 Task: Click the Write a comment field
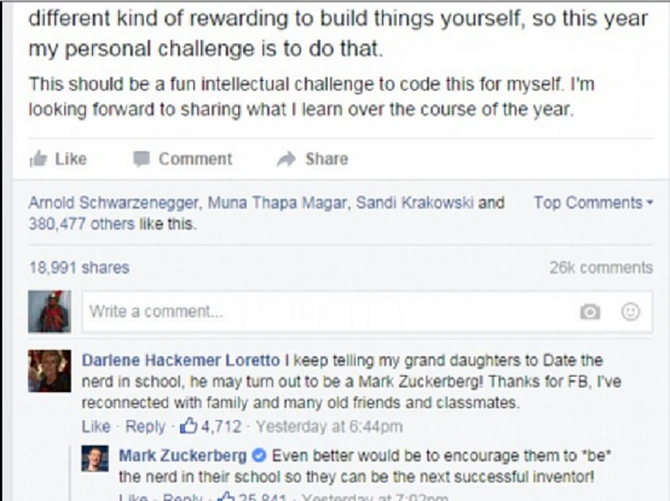point(320,311)
